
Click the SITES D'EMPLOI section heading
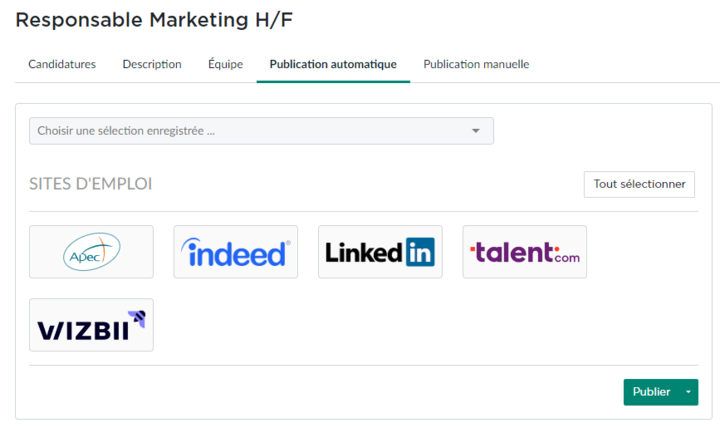pos(90,184)
